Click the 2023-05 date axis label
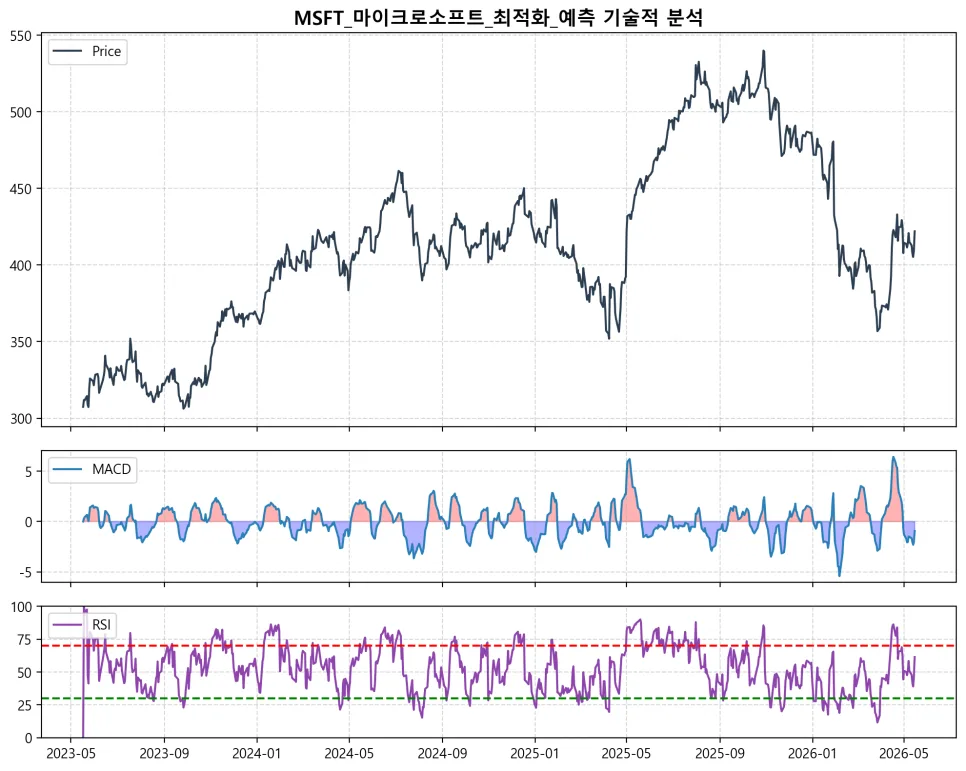Image resolution: width=966 pixels, height=771 pixels. 71,754
